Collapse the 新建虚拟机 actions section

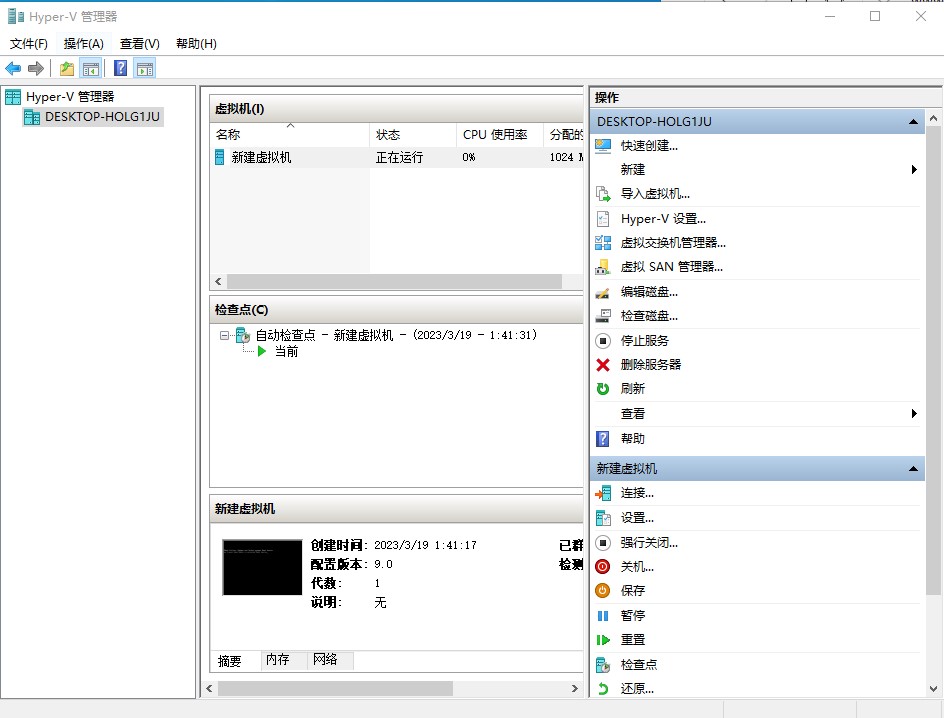point(913,469)
